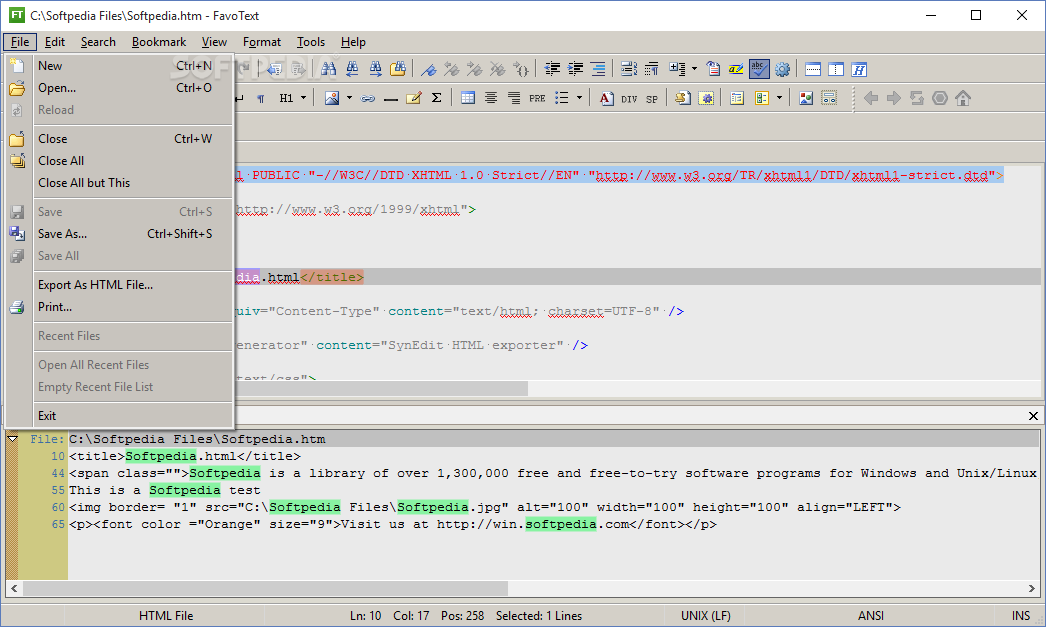Image resolution: width=1046 pixels, height=627 pixels.
Task: Click the yellow highlighter 'a' icon
Action: coord(736,69)
